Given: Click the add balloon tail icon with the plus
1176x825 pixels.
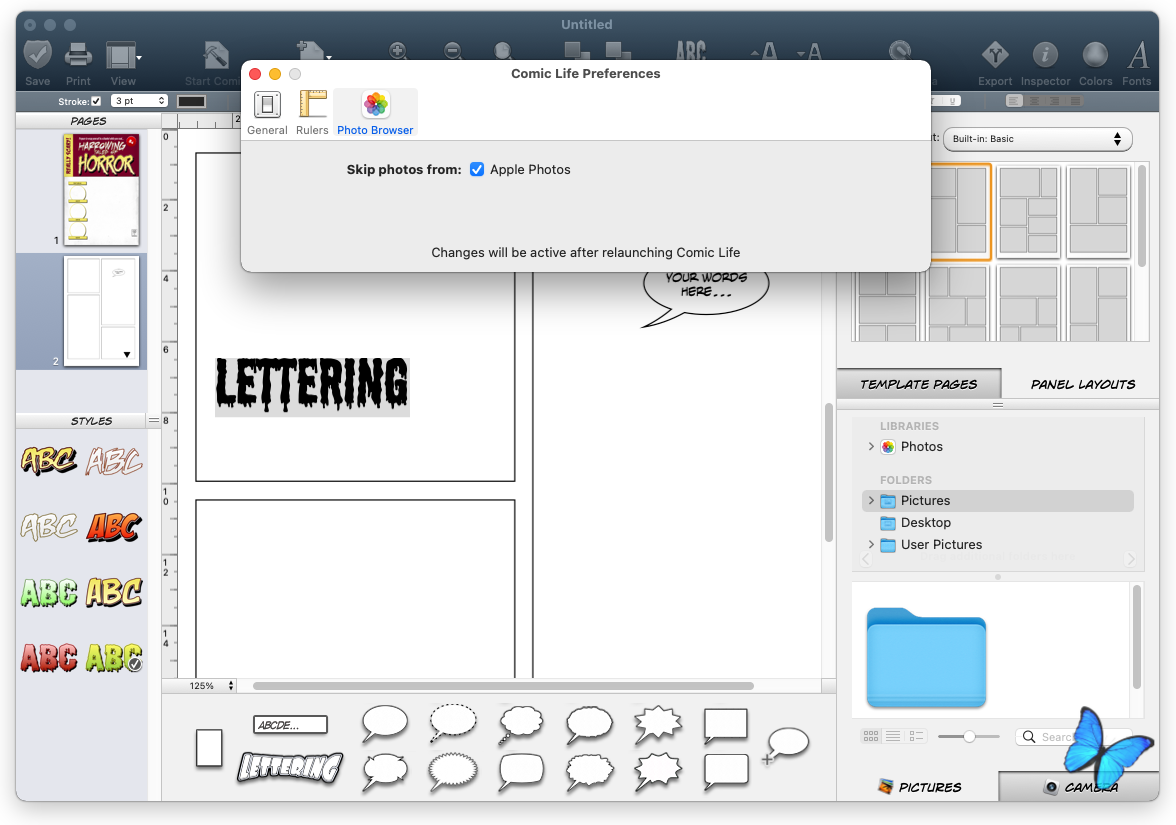Looking at the screenshot, I should [x=785, y=746].
